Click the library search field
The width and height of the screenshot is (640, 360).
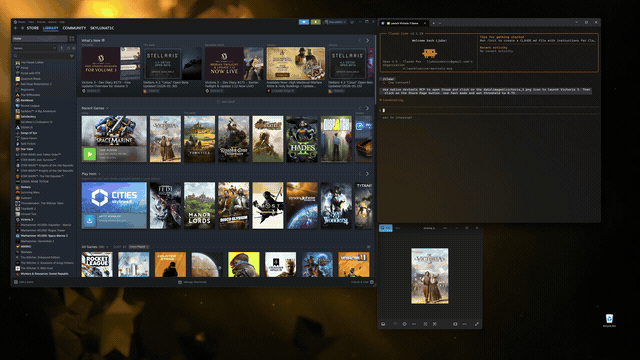[40, 56]
